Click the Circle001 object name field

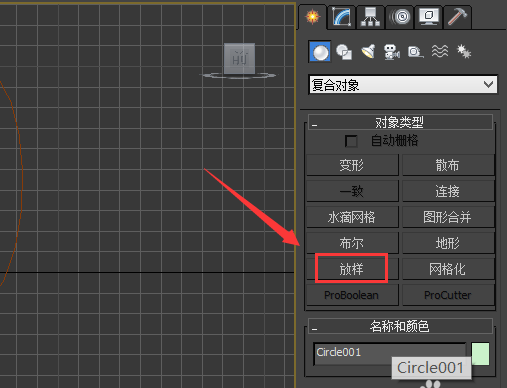pyautogui.click(x=389, y=353)
